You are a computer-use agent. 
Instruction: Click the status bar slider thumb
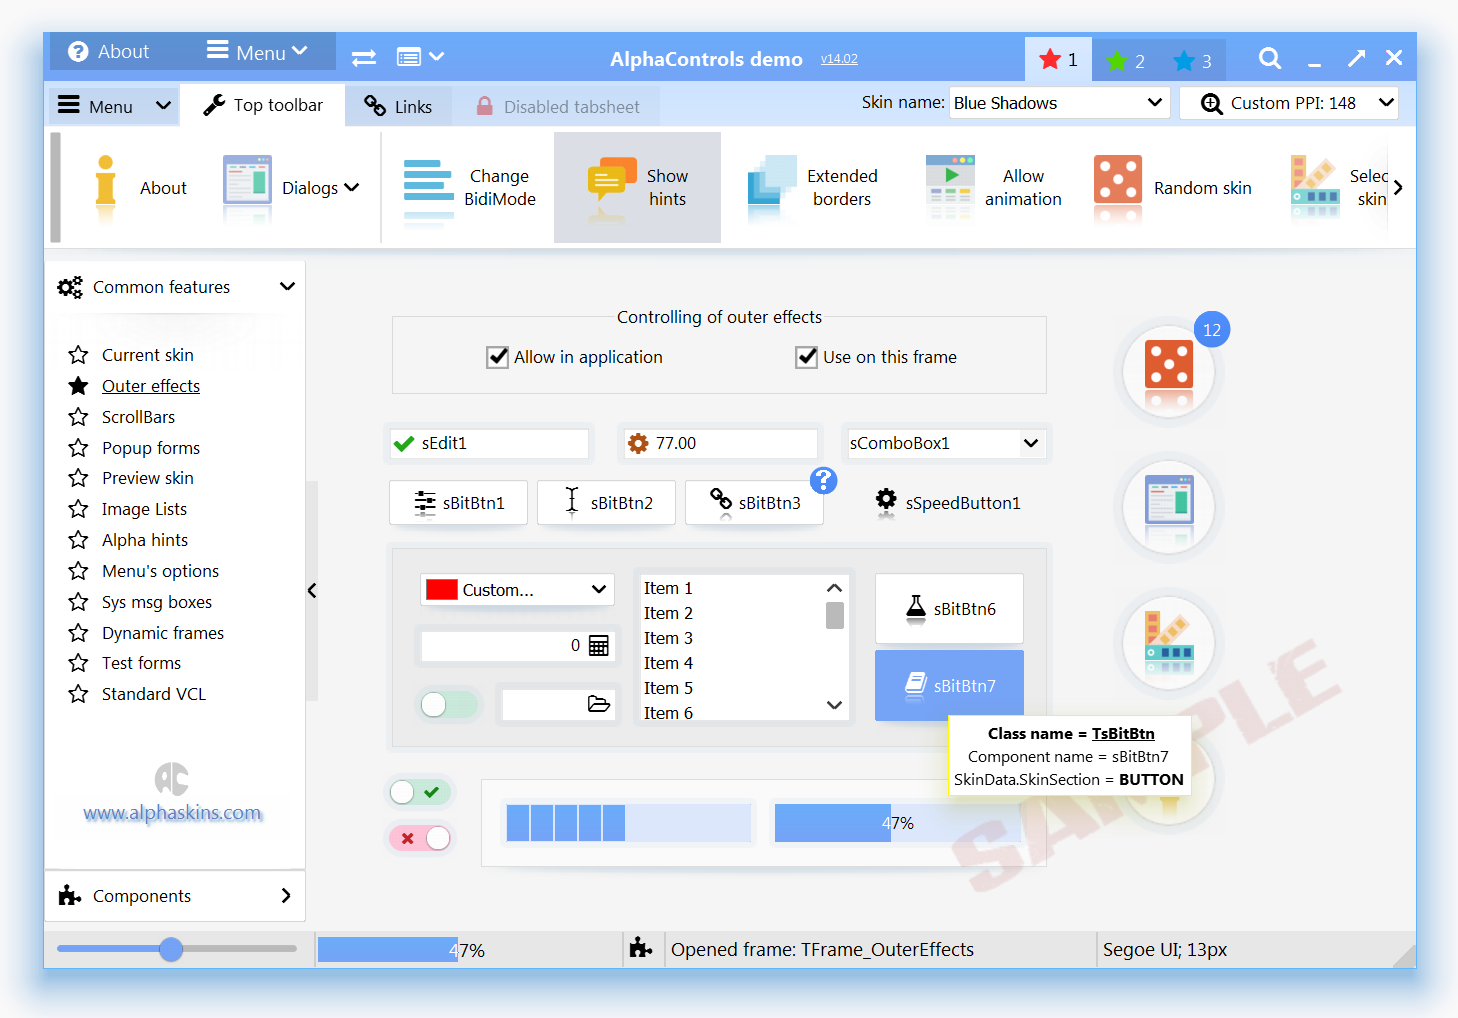(x=171, y=949)
